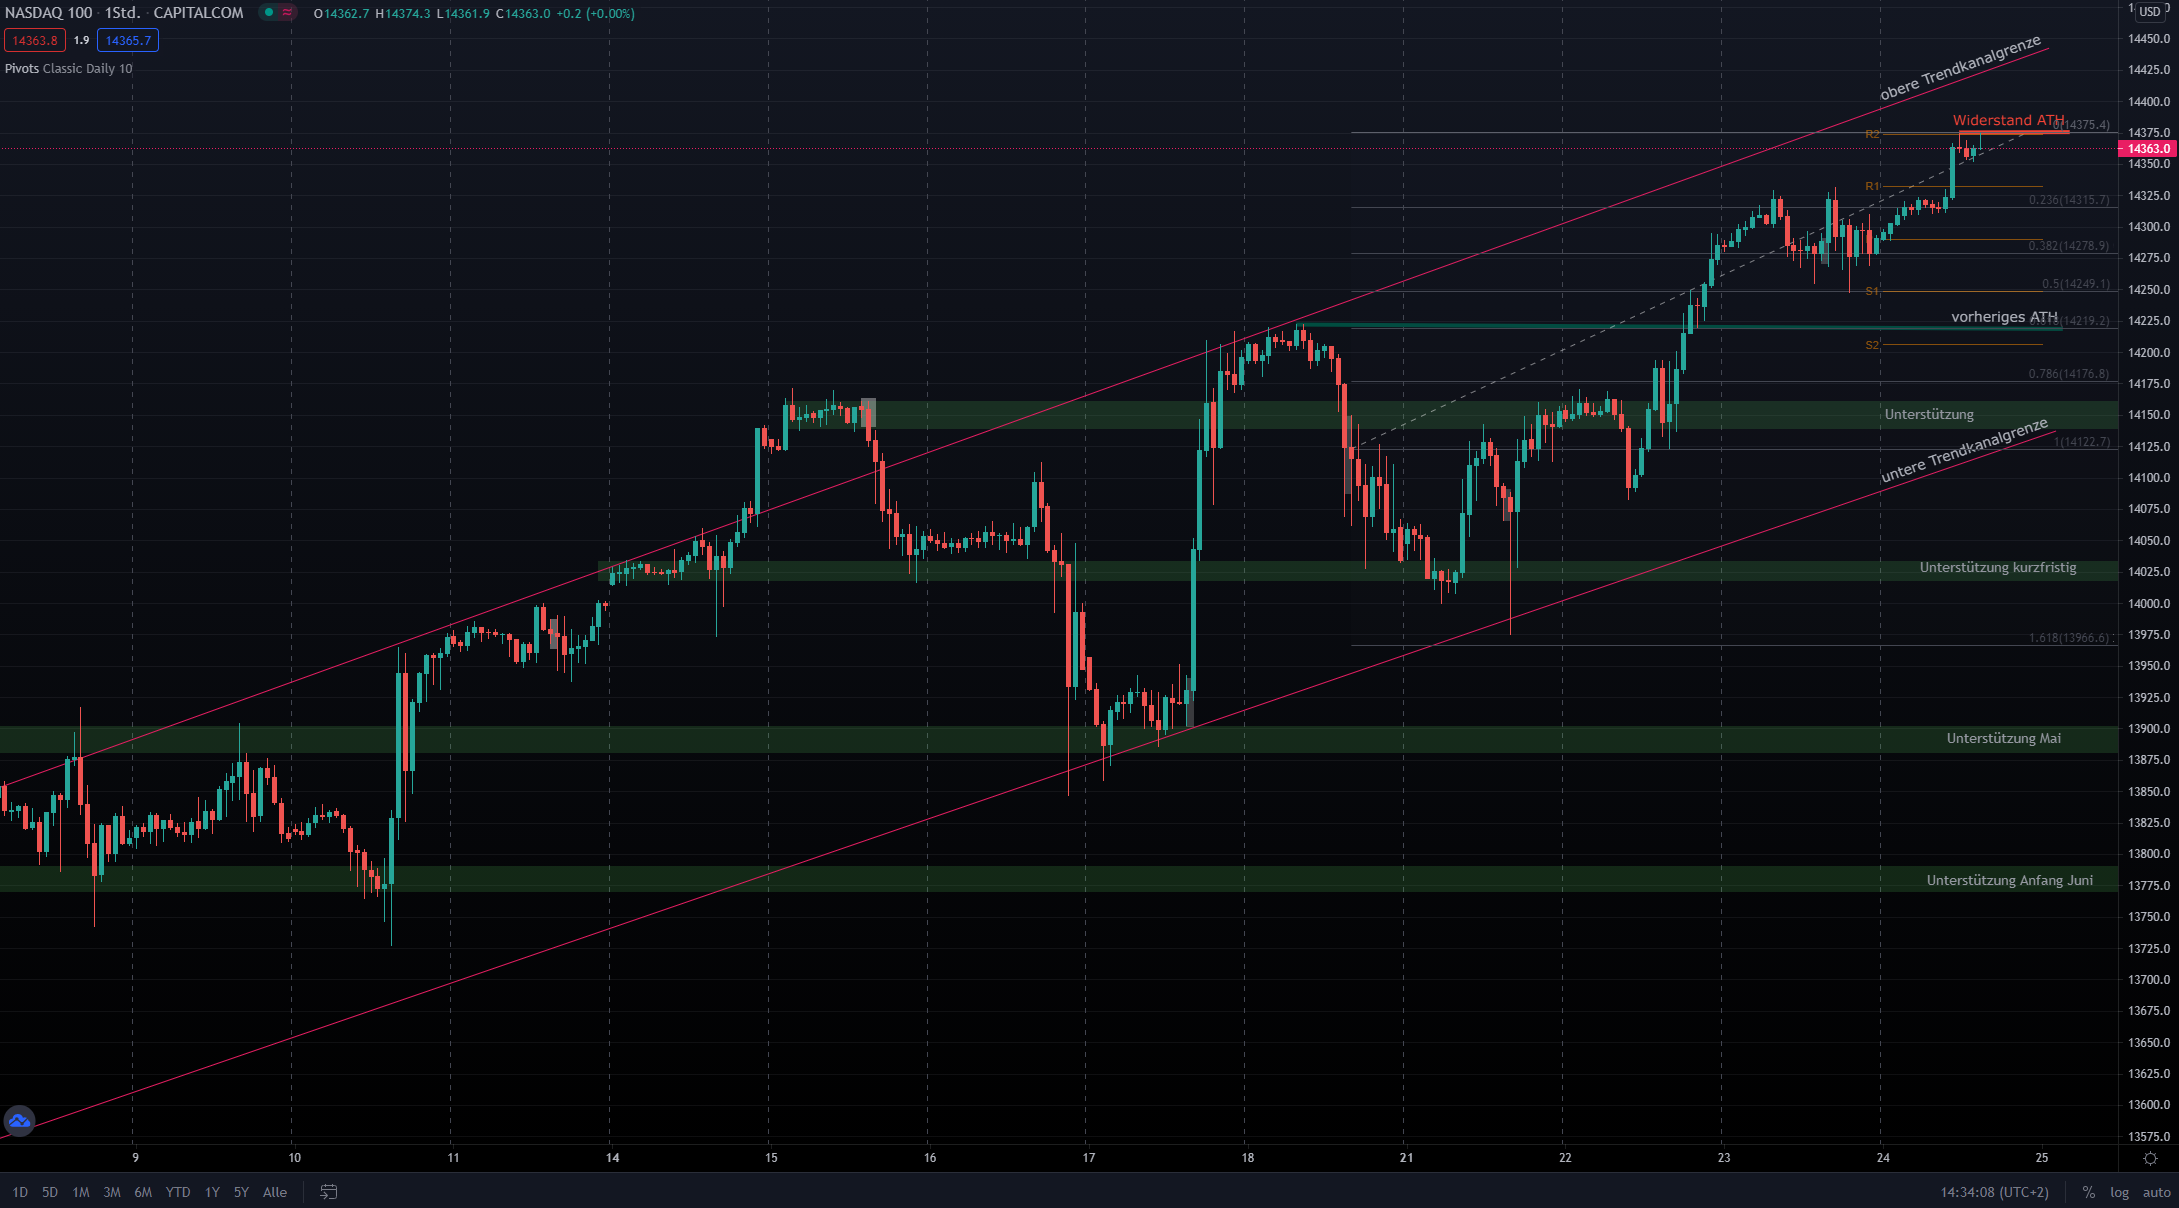Screen dimensions: 2179x1208
Task: Click the current price label 14363.0
Action: tap(2148, 149)
